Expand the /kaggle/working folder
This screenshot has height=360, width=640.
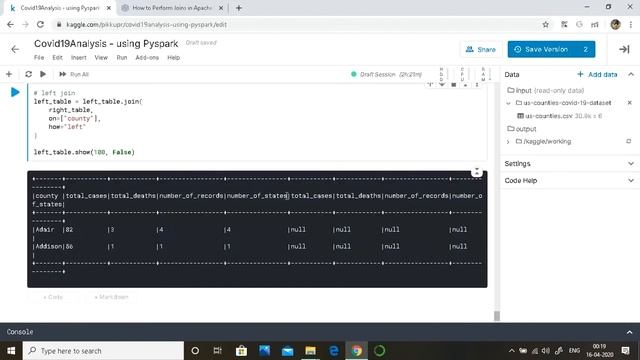point(508,142)
